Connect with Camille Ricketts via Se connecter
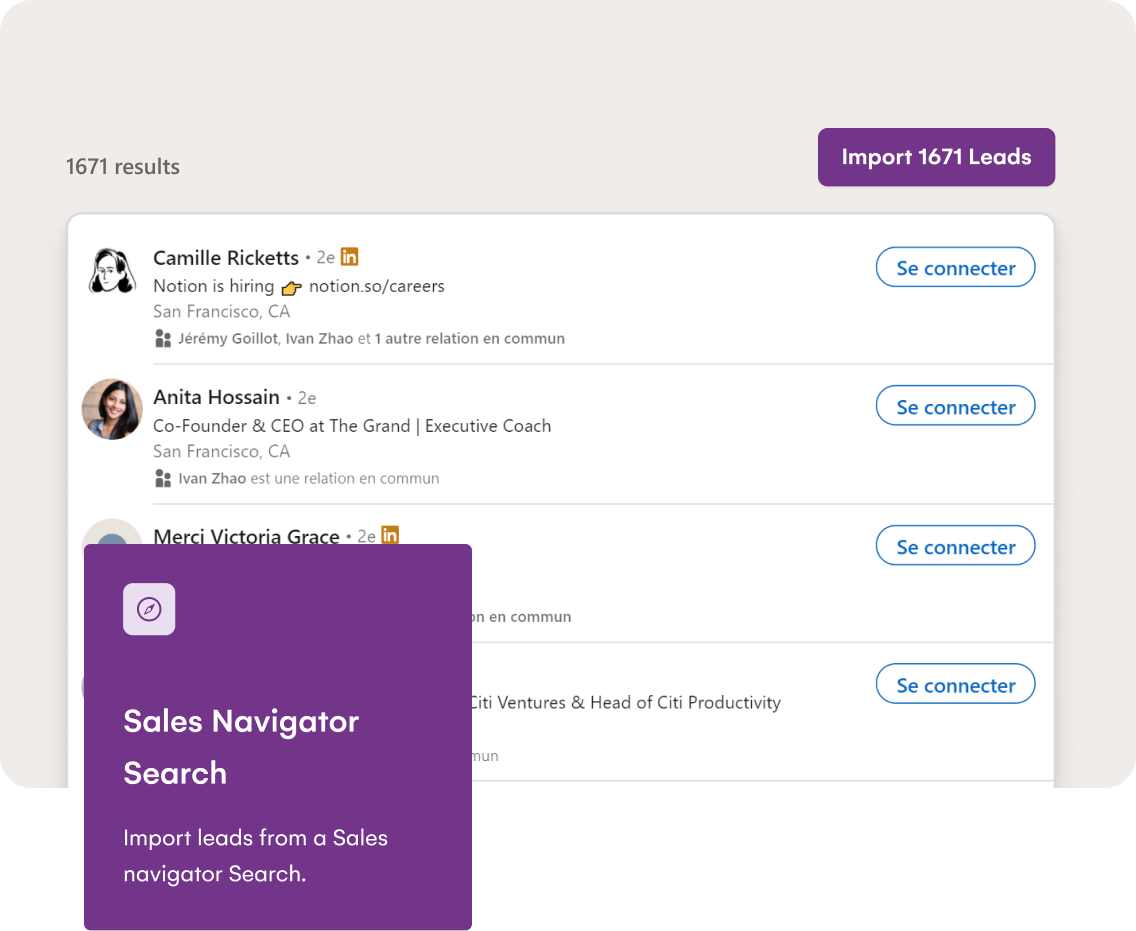 point(955,268)
